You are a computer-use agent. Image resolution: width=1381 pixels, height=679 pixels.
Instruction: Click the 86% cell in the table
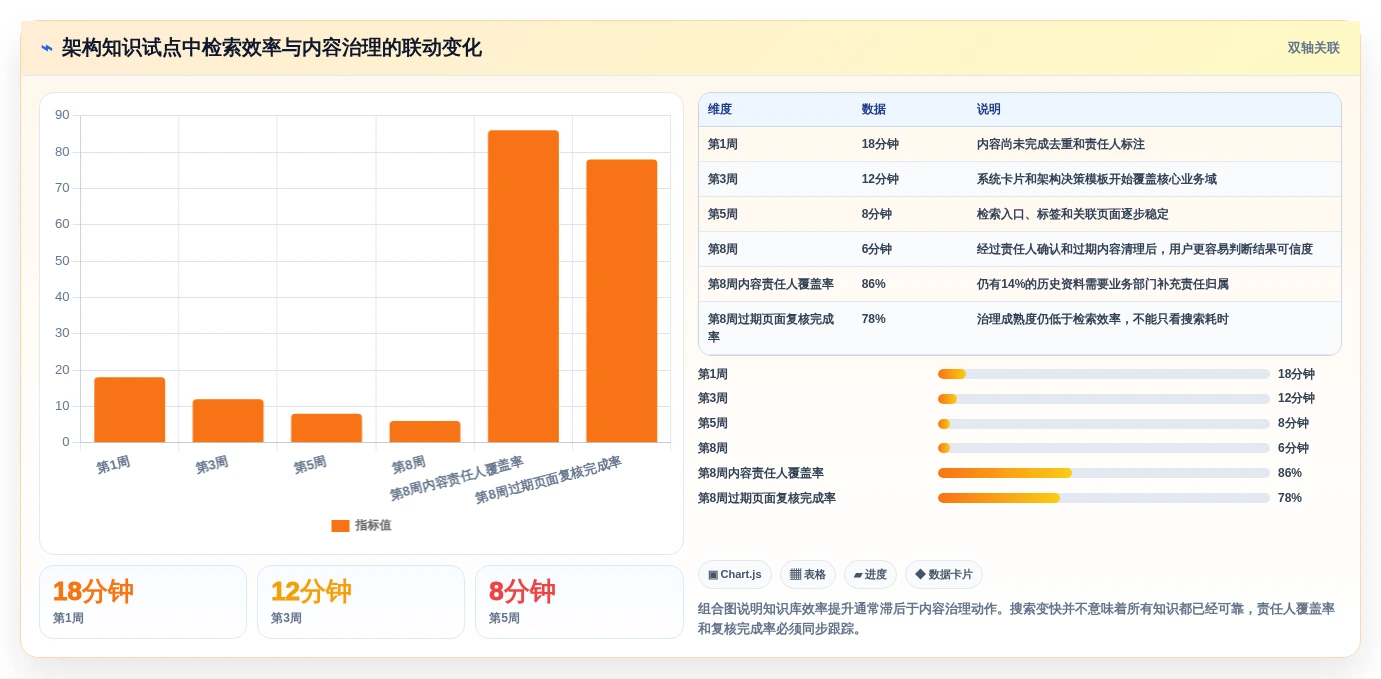click(x=873, y=284)
